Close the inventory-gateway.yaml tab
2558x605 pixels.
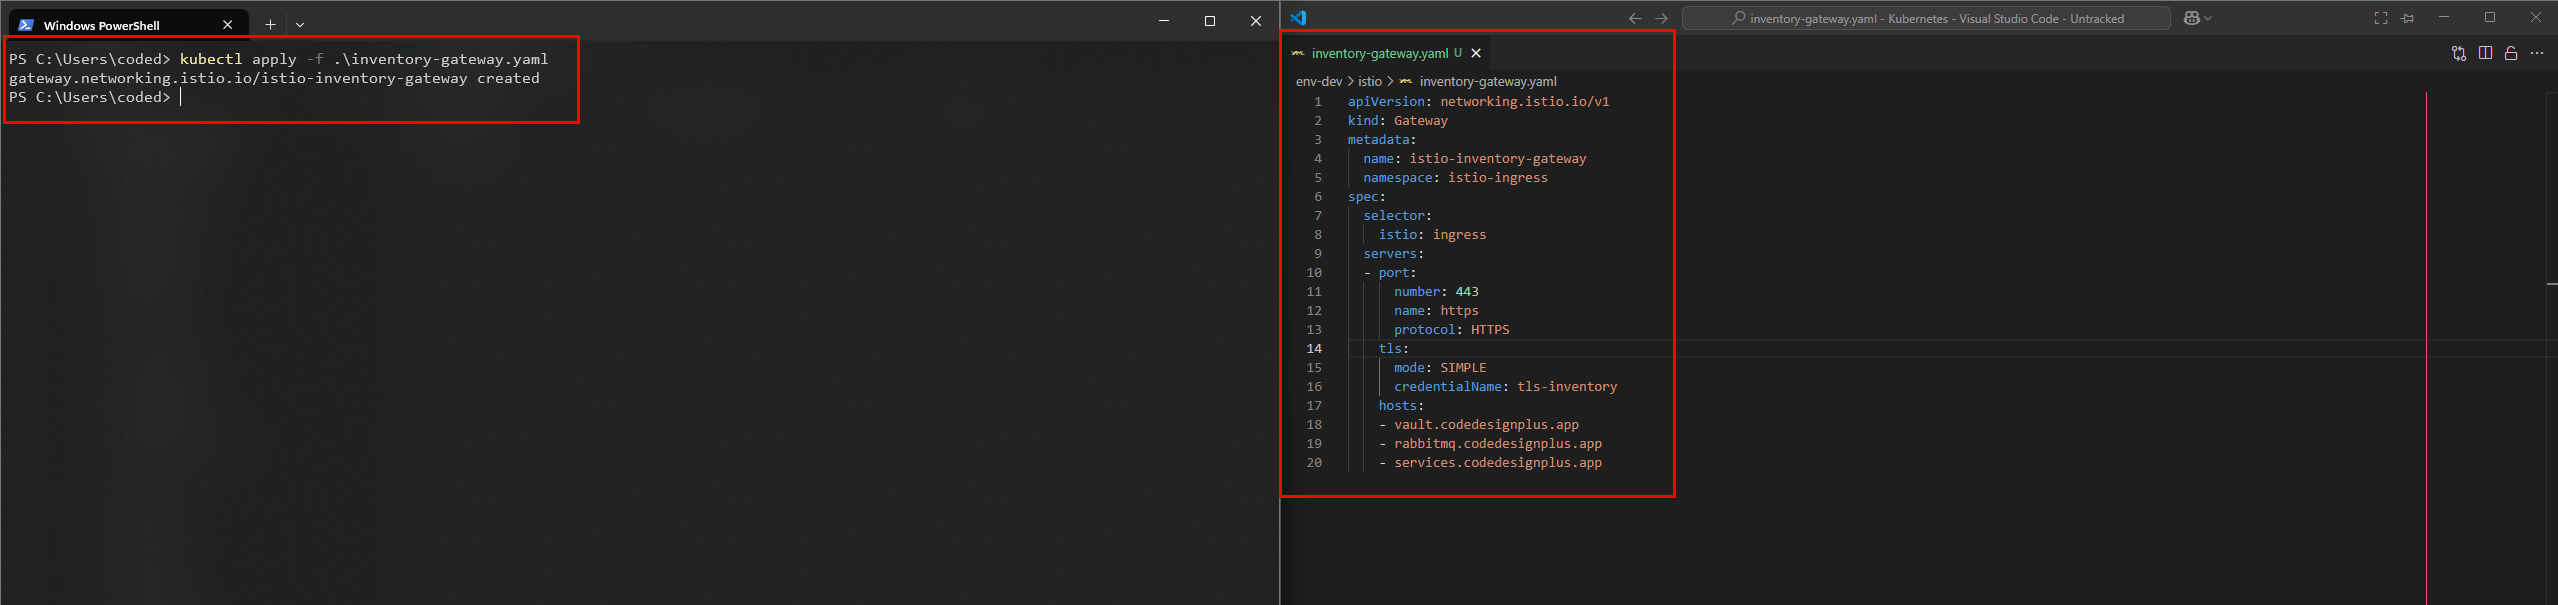pos(1476,53)
